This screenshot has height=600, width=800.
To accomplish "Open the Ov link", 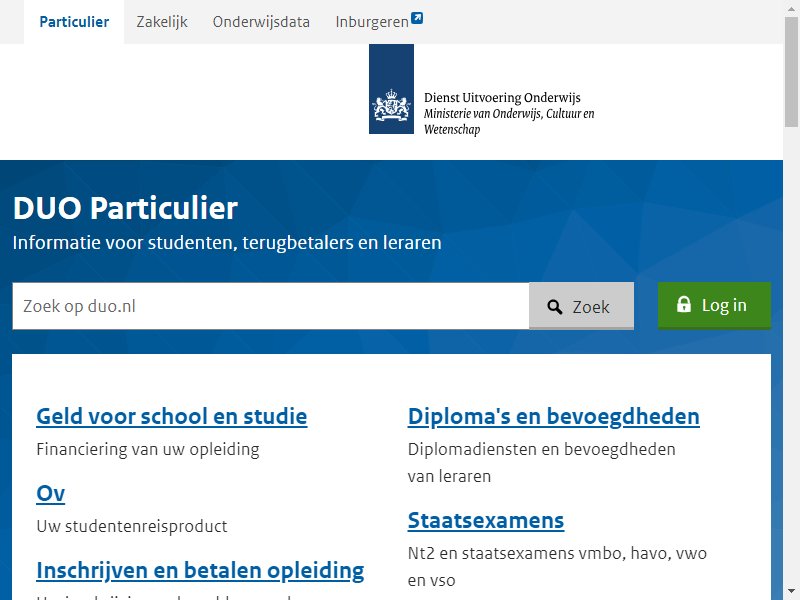I will point(51,493).
